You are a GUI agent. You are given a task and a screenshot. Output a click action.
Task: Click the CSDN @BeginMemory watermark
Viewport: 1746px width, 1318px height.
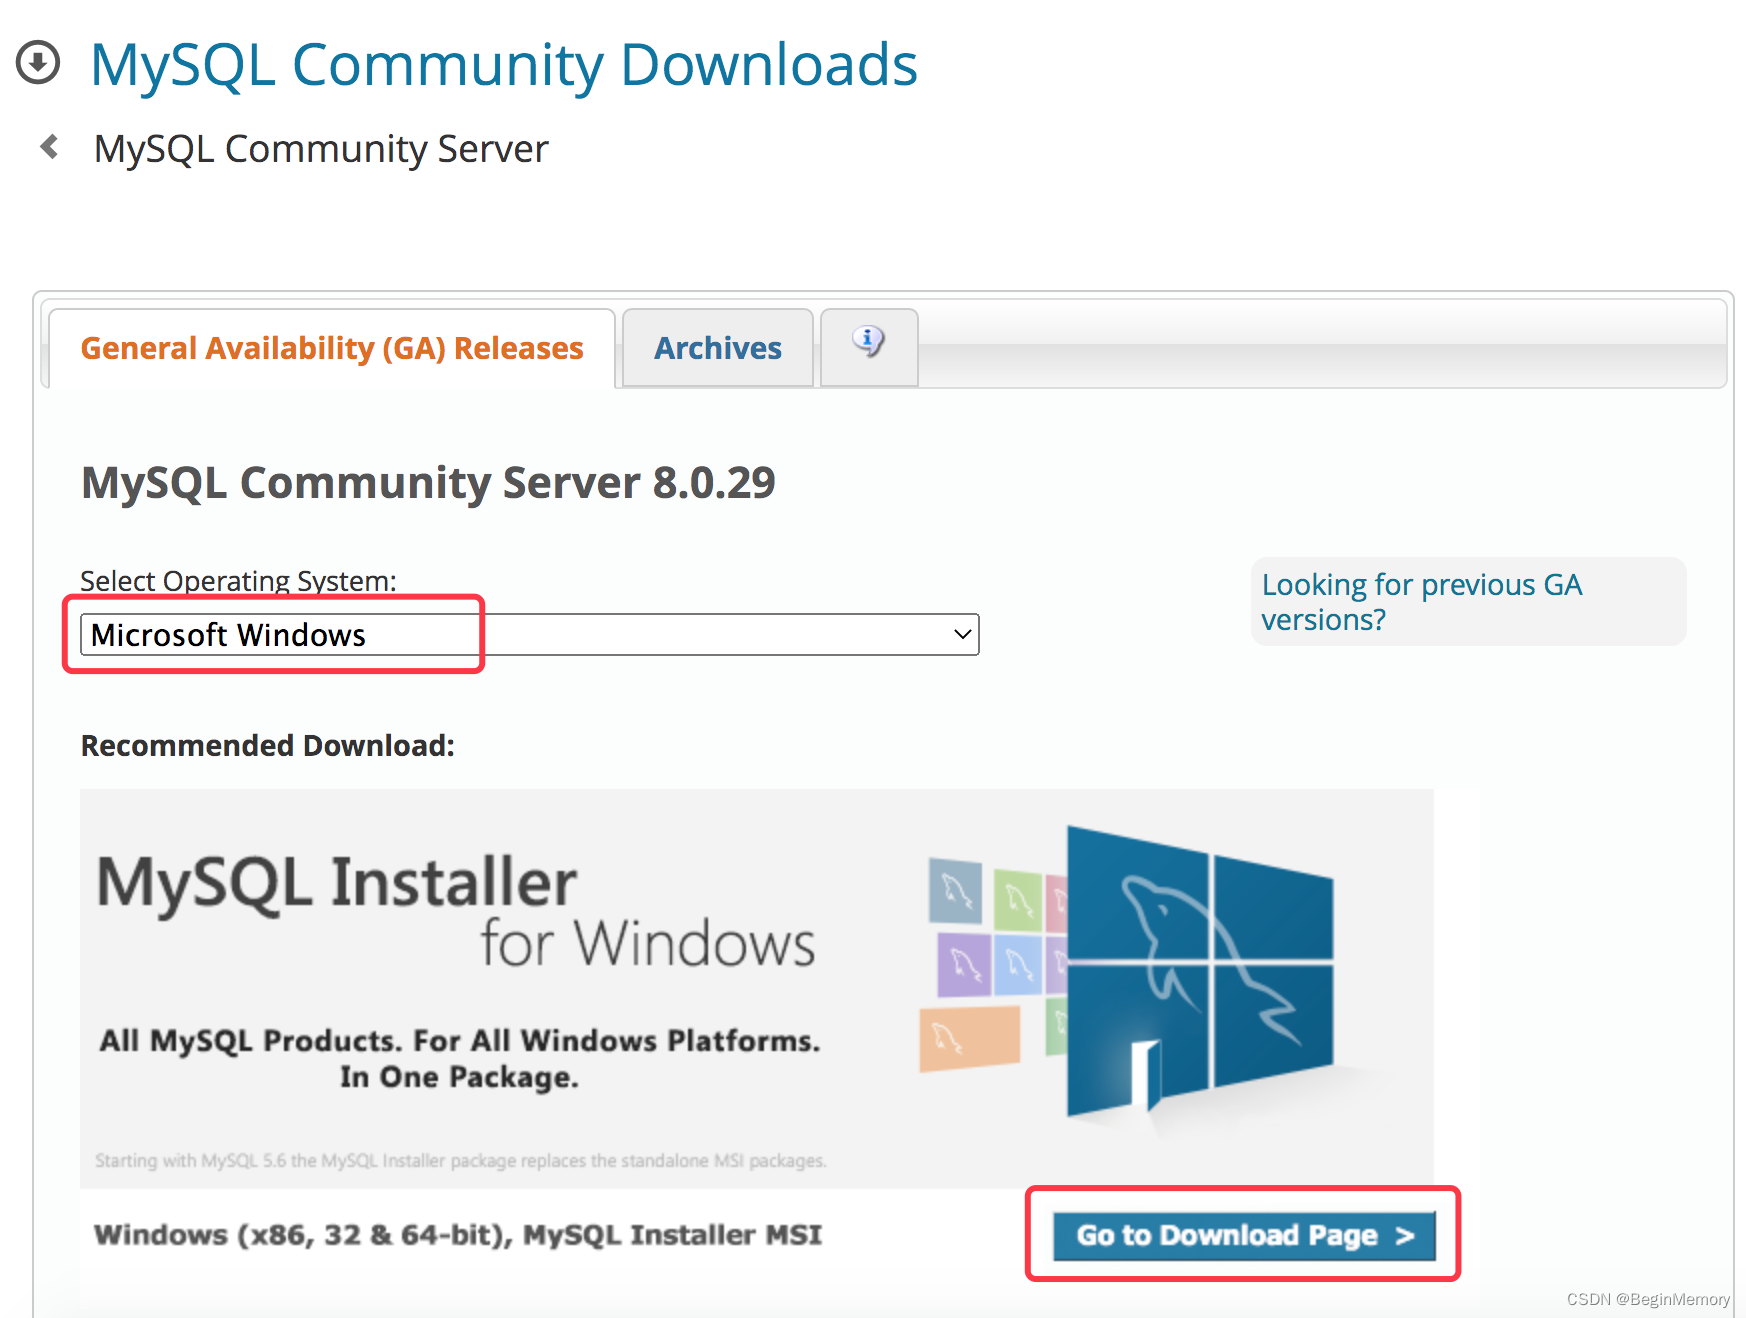point(1647,1300)
